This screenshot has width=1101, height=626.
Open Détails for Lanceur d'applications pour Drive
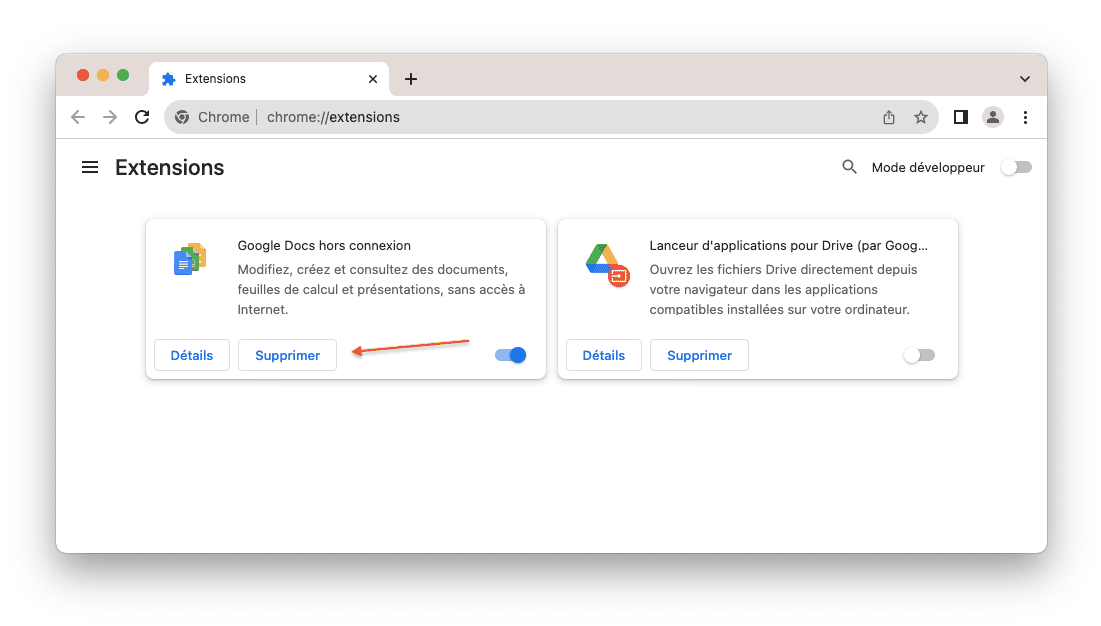click(604, 355)
